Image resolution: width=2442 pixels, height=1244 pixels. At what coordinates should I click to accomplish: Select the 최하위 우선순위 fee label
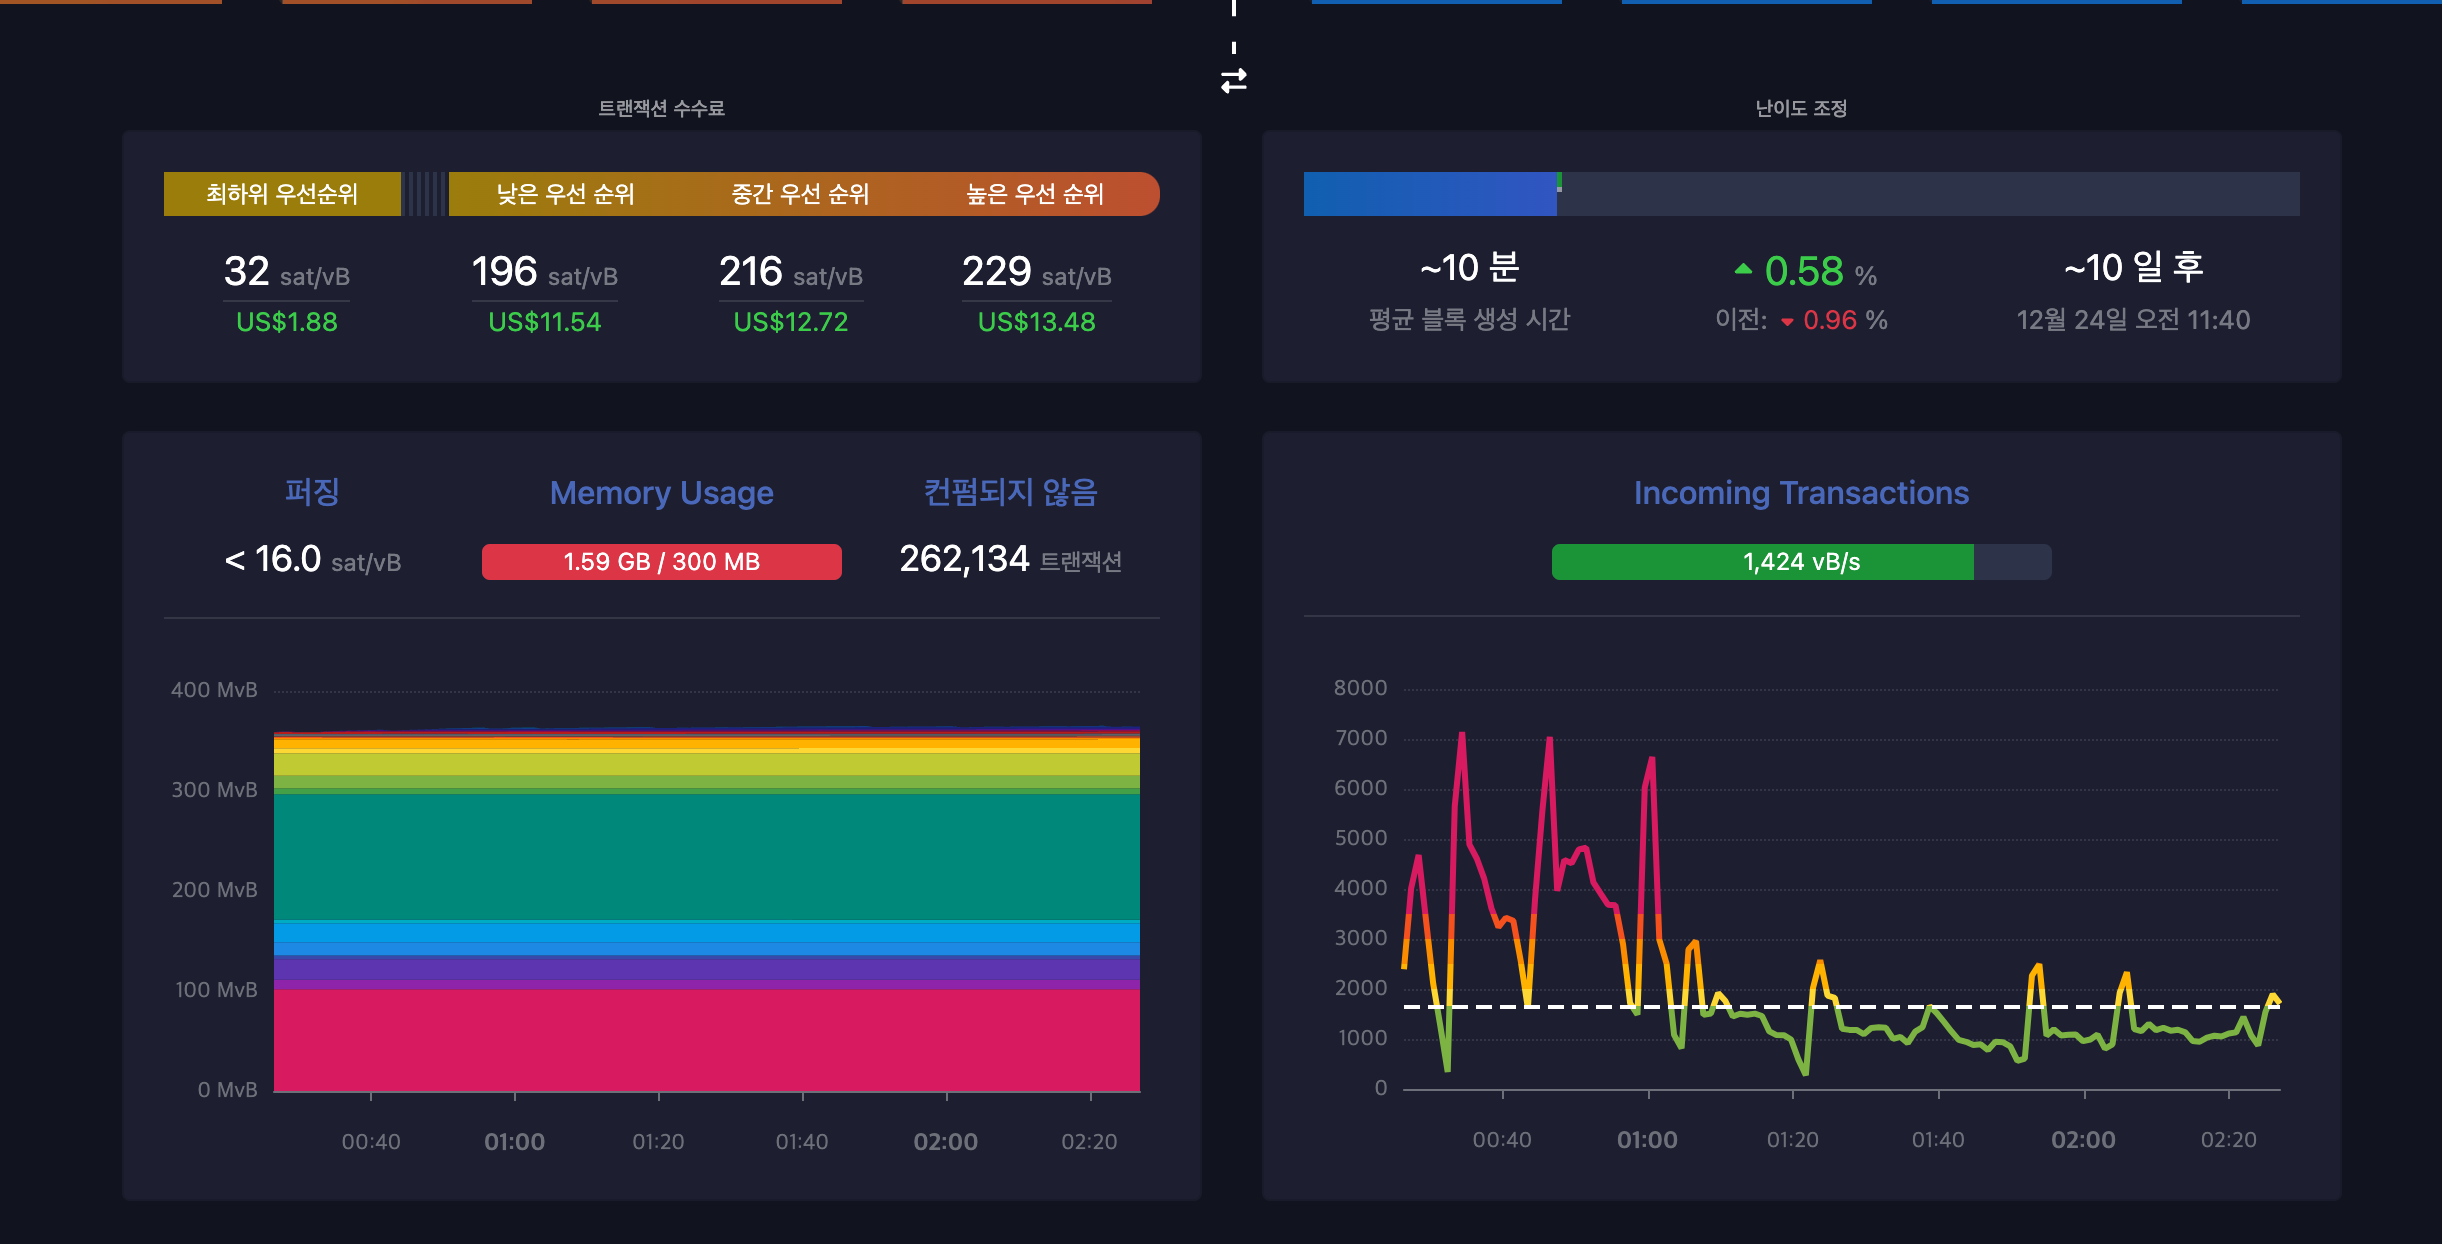coord(282,194)
